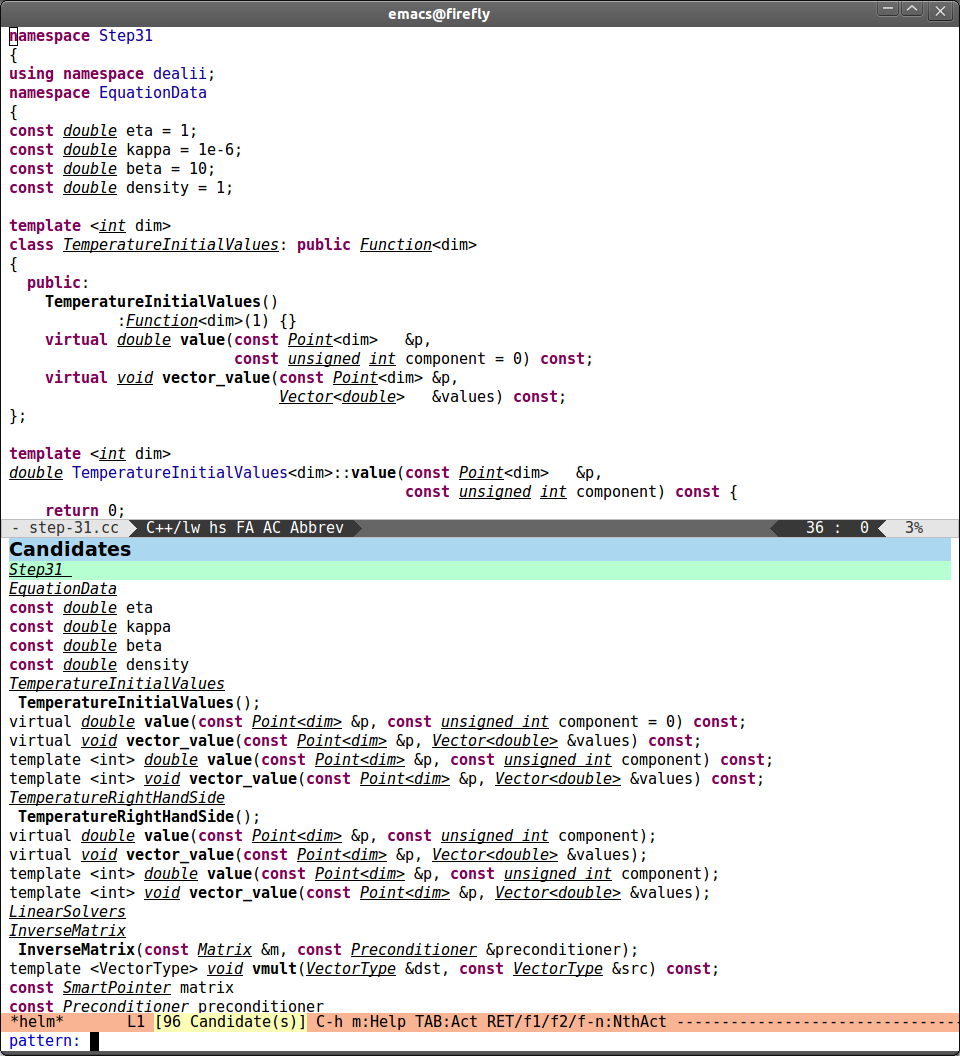Image resolution: width=960 pixels, height=1056 pixels.
Task: Click the Candidates header line
Action: click(x=480, y=550)
